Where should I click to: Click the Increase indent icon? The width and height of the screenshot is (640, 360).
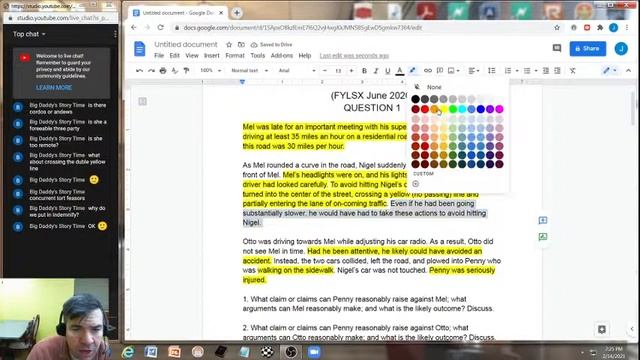[x=558, y=71]
